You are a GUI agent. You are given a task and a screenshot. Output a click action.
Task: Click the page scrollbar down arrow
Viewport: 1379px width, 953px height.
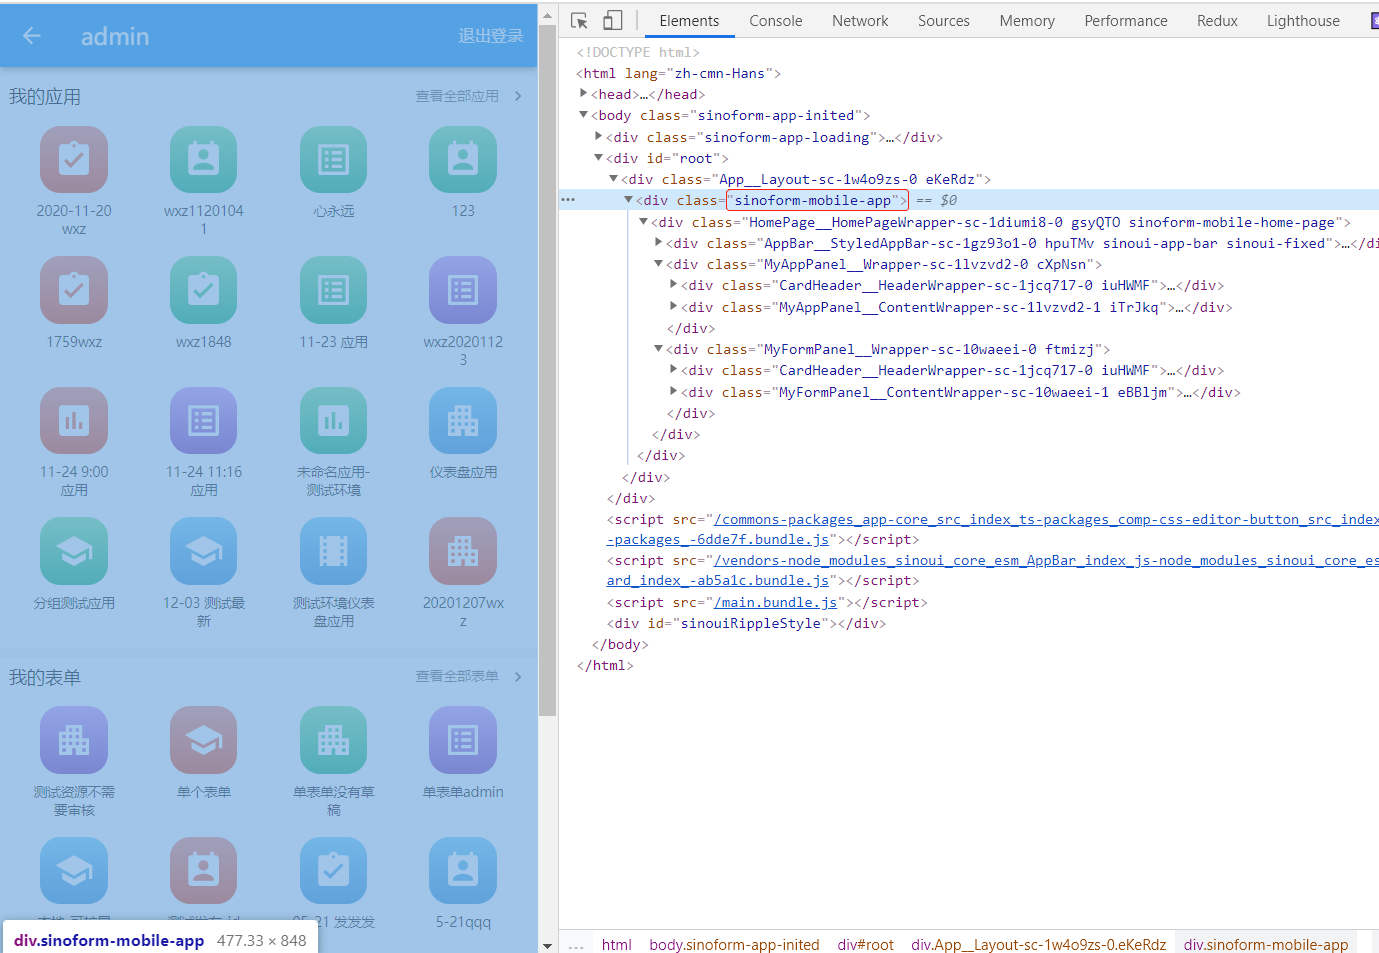coord(547,945)
